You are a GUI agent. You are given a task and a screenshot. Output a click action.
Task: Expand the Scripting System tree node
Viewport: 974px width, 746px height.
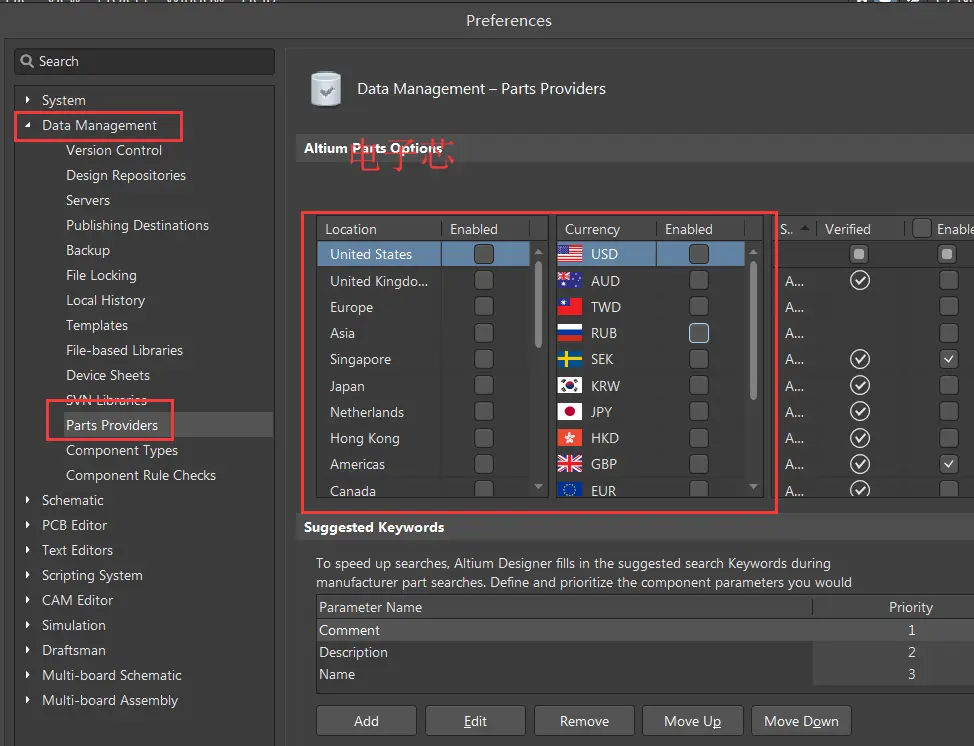point(27,575)
